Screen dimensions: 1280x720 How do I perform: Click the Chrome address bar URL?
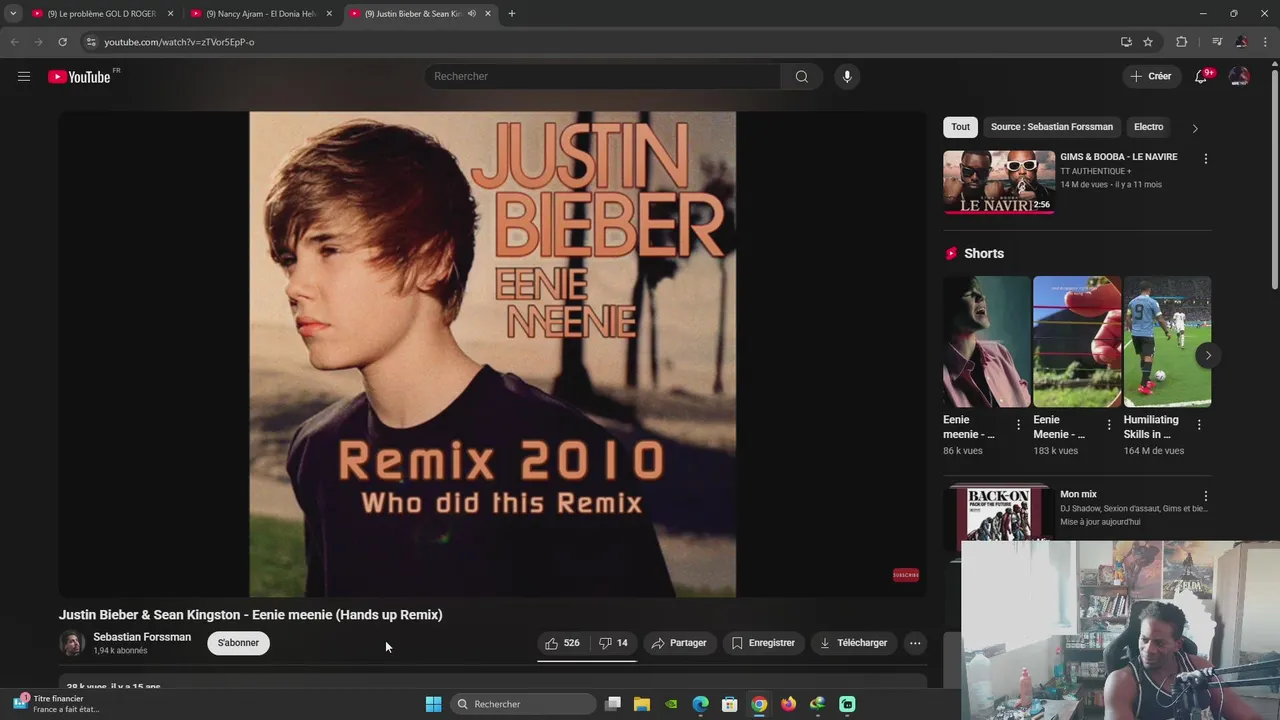[x=180, y=42]
